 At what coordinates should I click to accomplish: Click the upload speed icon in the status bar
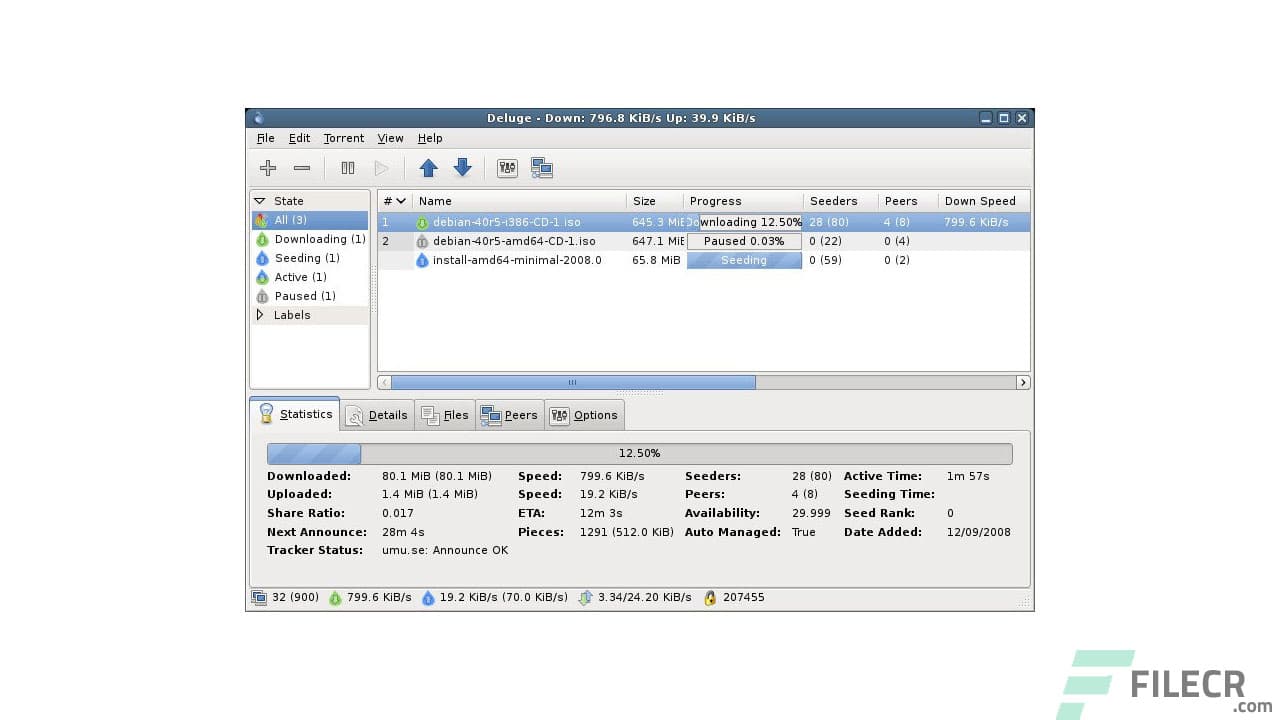coord(427,597)
